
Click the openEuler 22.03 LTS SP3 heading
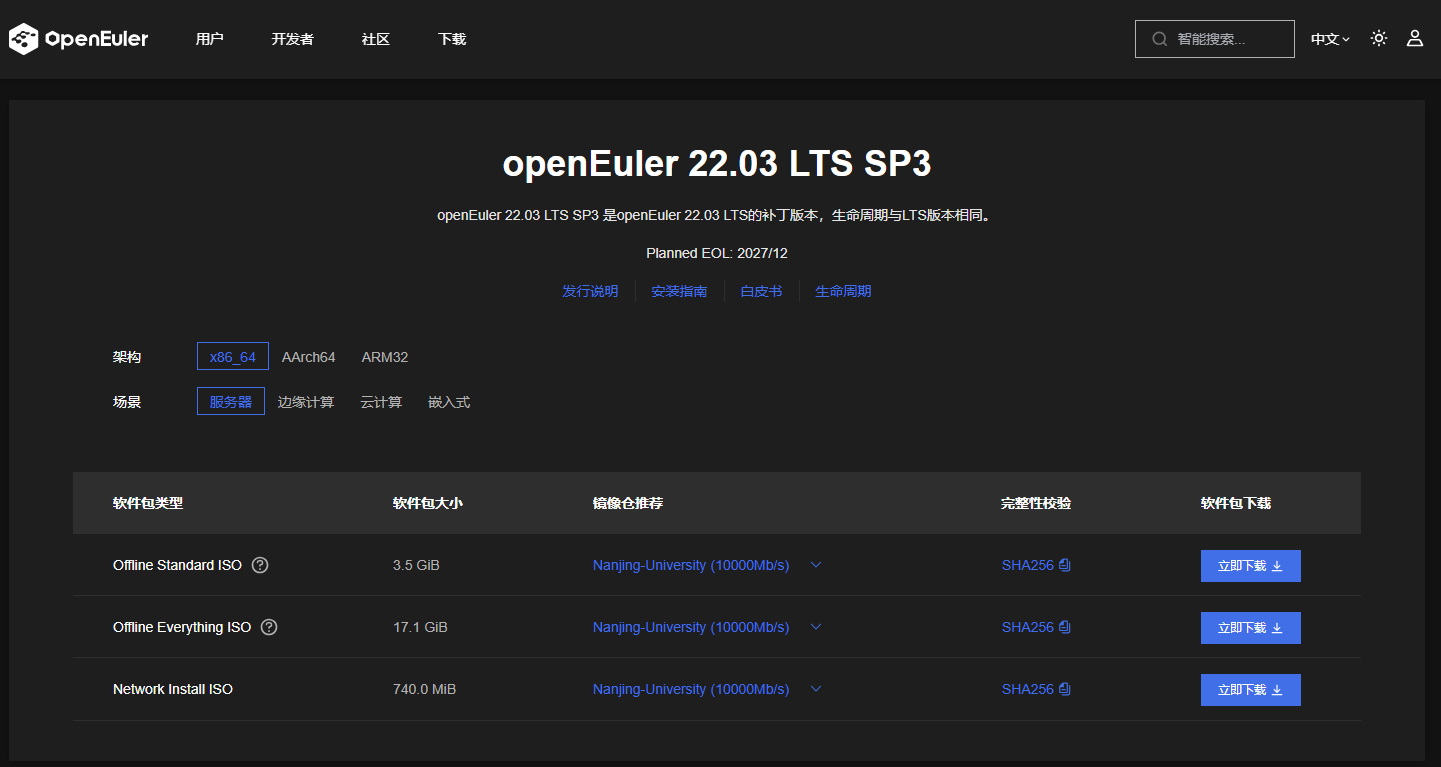[717, 164]
